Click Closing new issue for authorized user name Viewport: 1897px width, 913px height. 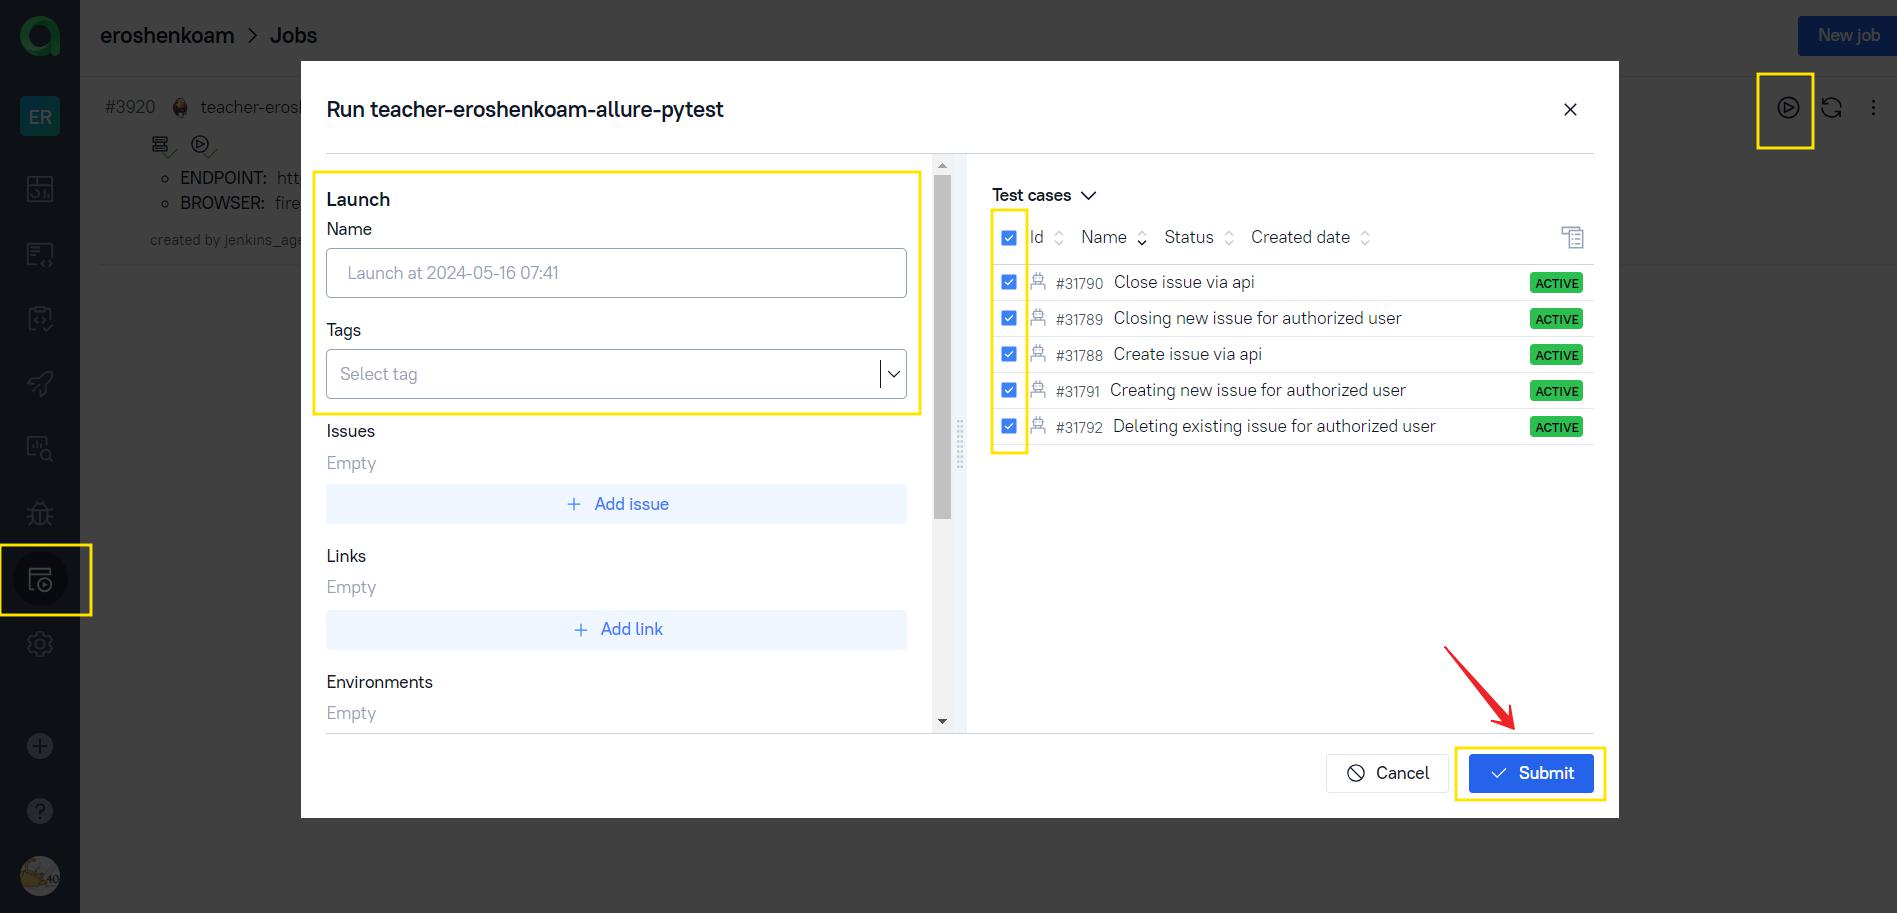coord(1257,318)
